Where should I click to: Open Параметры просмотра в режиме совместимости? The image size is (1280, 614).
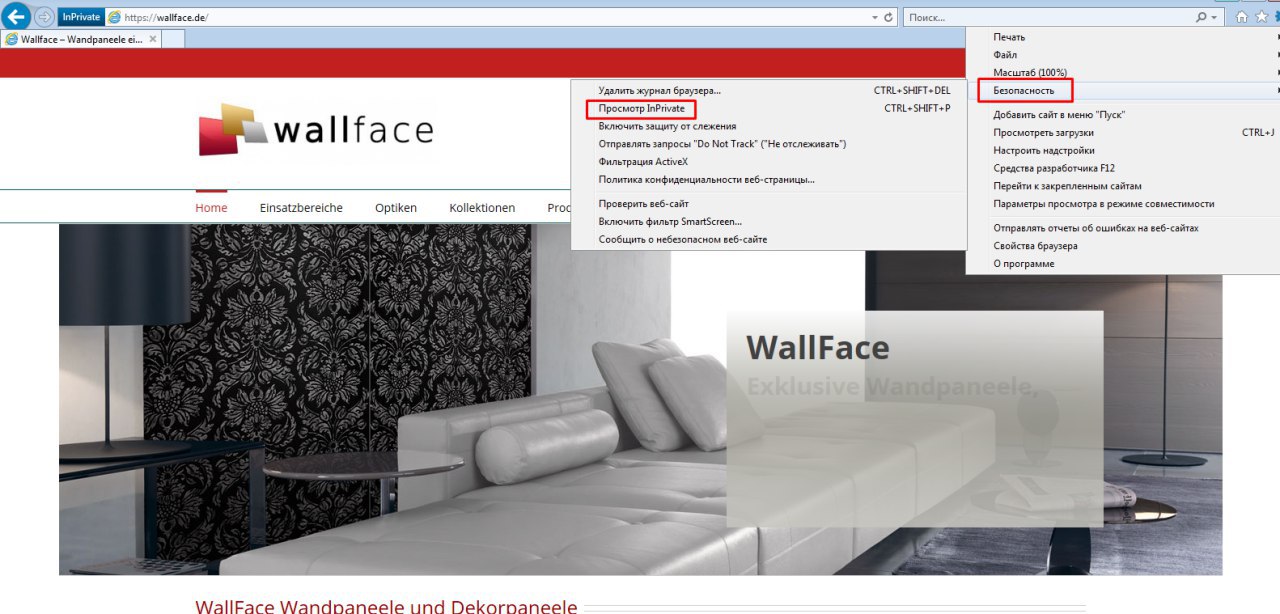click(x=1122, y=204)
